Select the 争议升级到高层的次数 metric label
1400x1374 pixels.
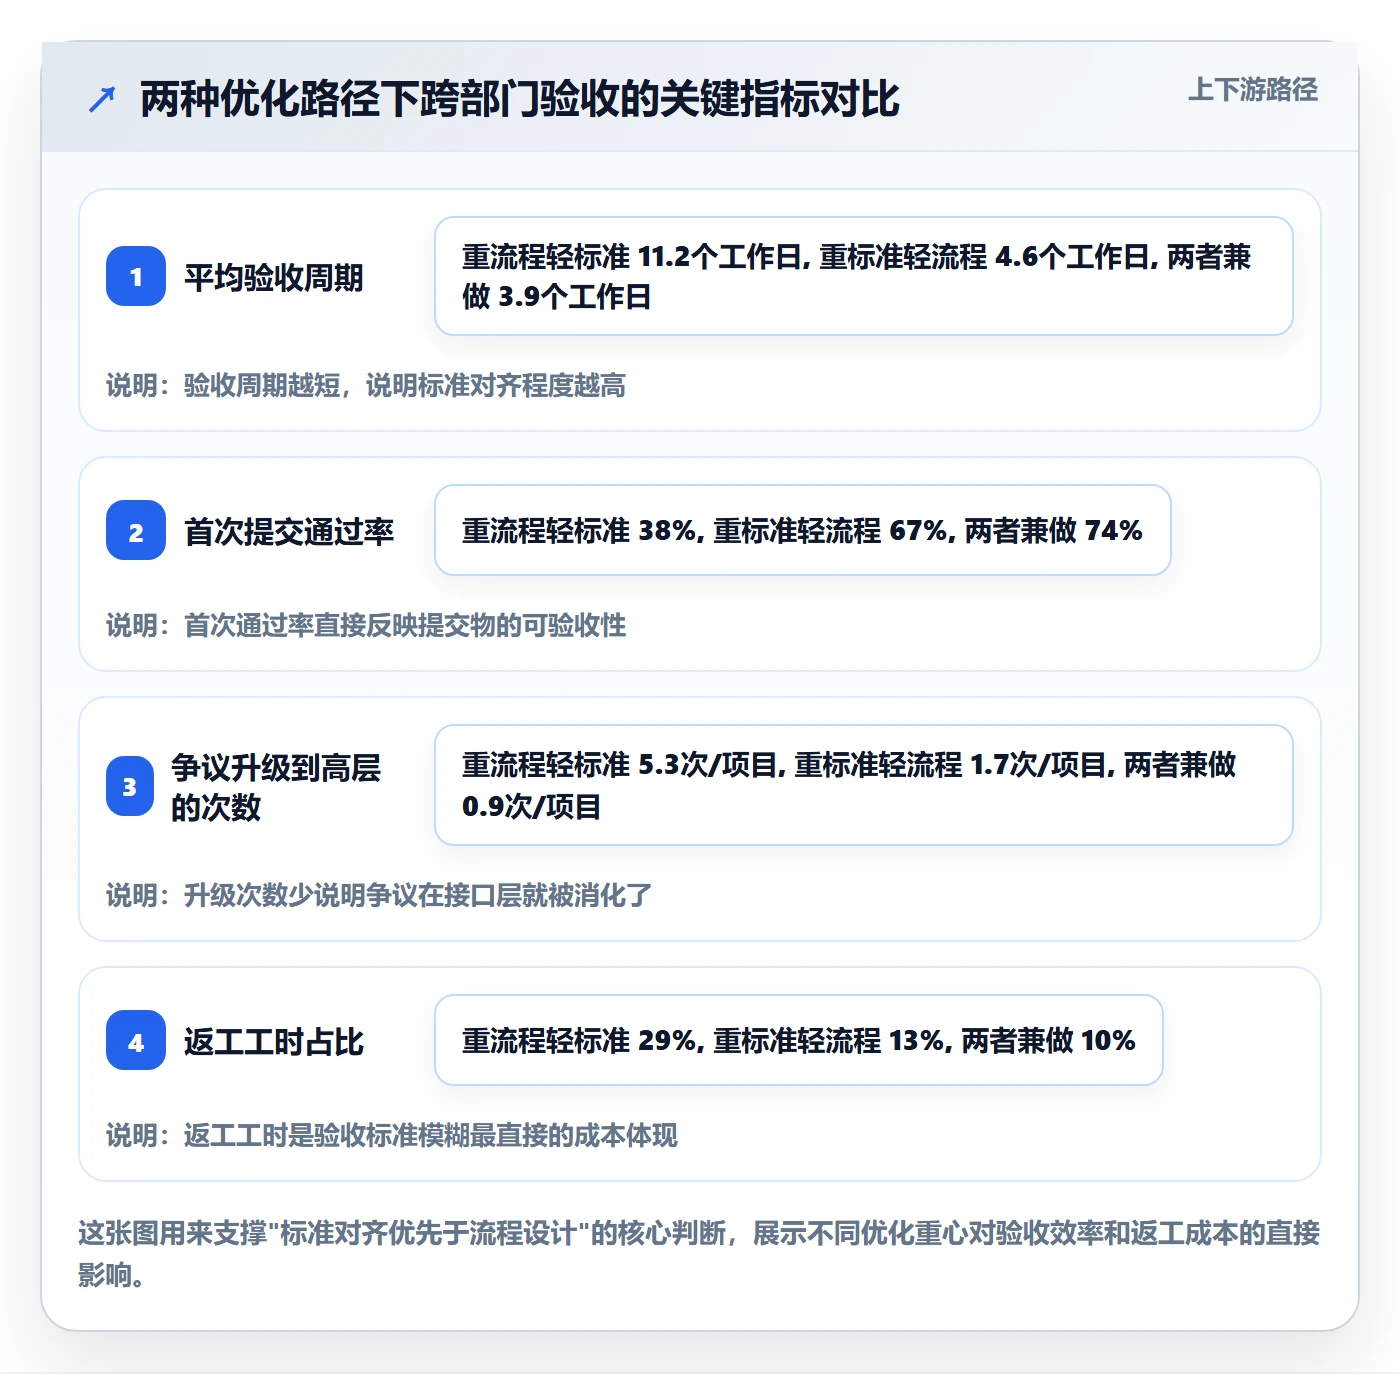point(276,787)
